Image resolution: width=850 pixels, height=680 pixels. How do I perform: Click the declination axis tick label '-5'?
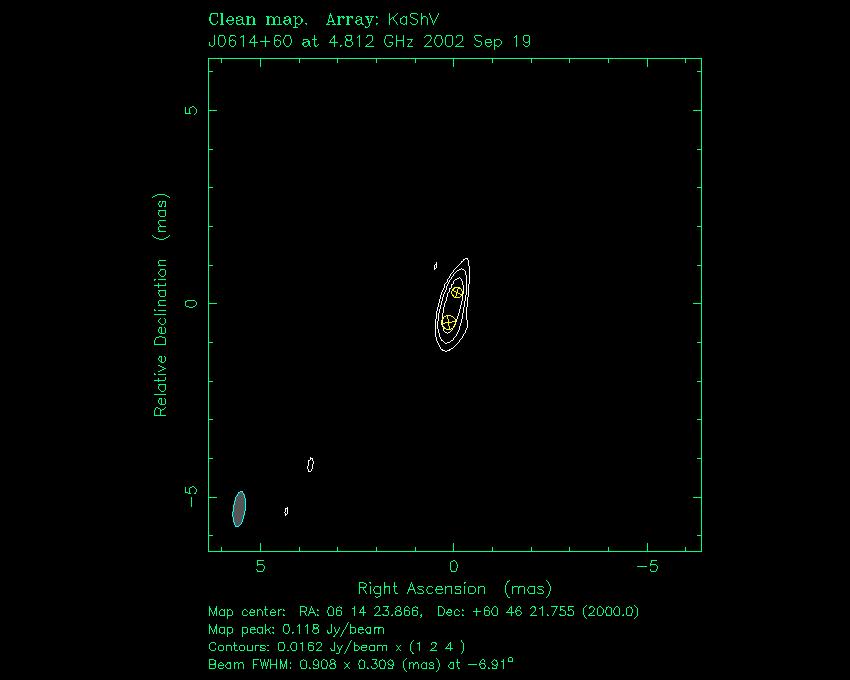pyautogui.click(x=192, y=497)
